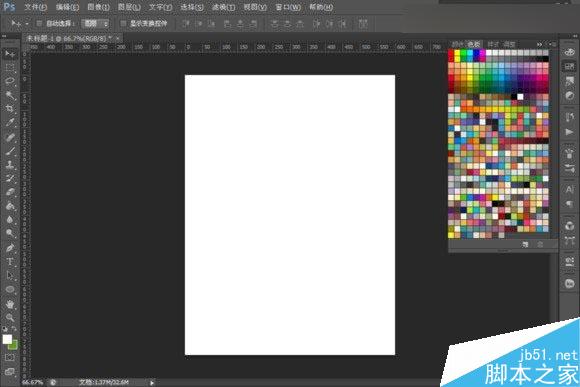Select the Ellipse shape tool

10,289
